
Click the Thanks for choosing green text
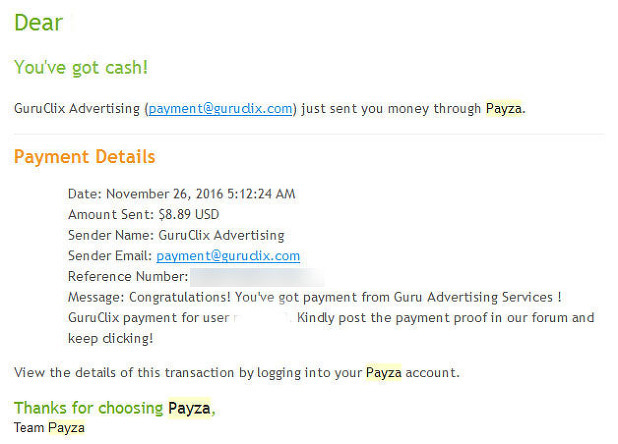(88, 408)
